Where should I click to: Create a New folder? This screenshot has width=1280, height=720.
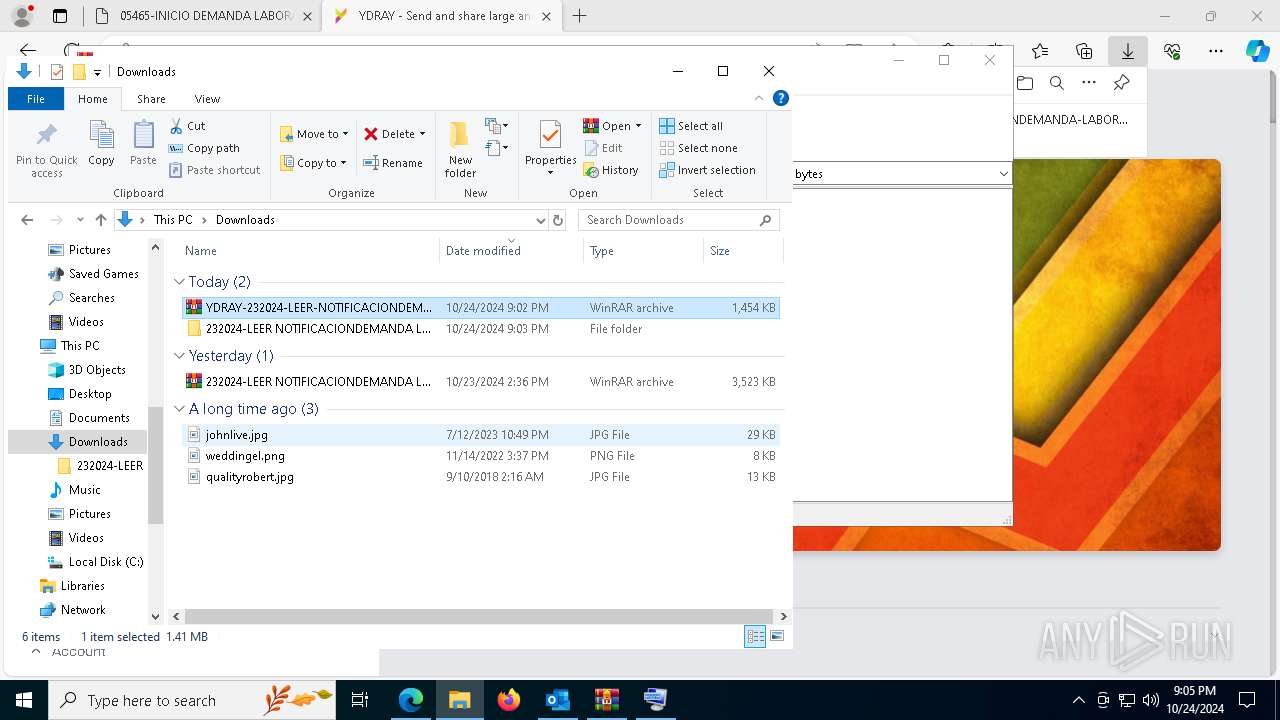pos(460,149)
